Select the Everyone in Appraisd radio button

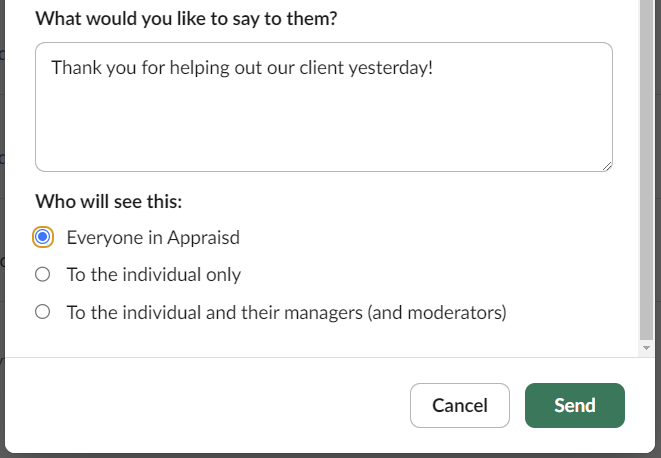tap(43, 237)
